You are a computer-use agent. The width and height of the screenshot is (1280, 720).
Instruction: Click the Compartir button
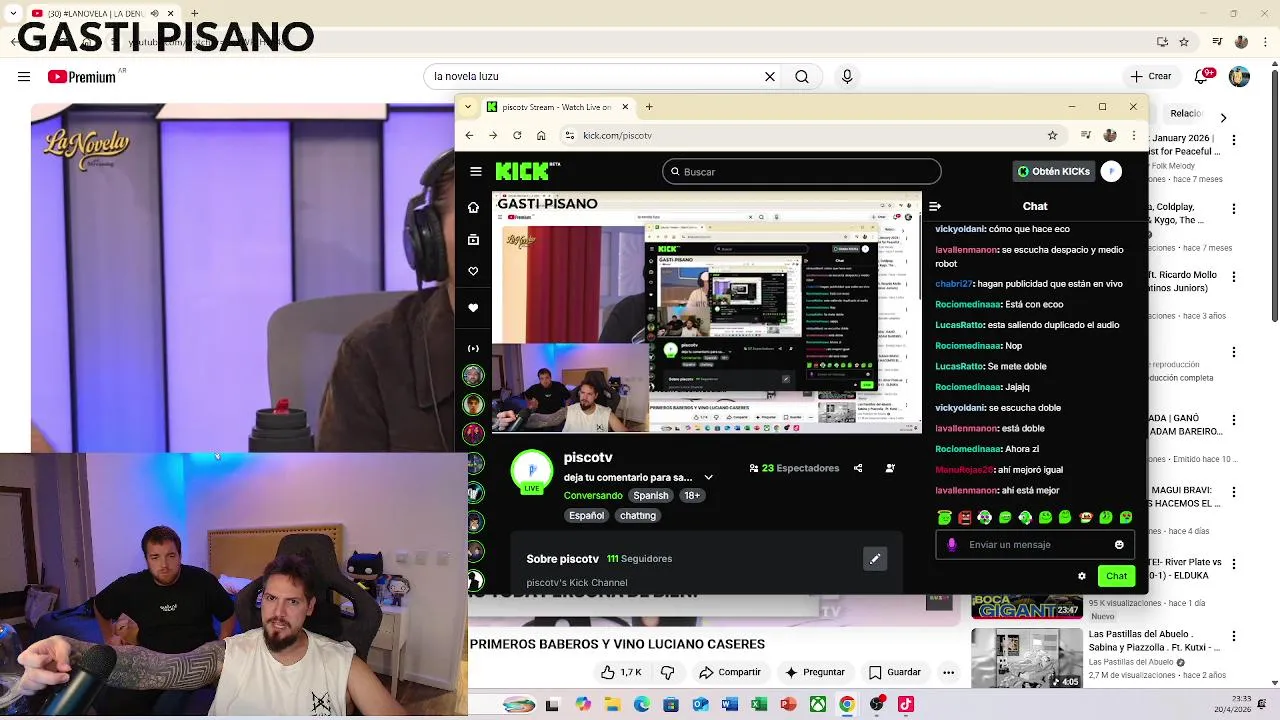730,672
